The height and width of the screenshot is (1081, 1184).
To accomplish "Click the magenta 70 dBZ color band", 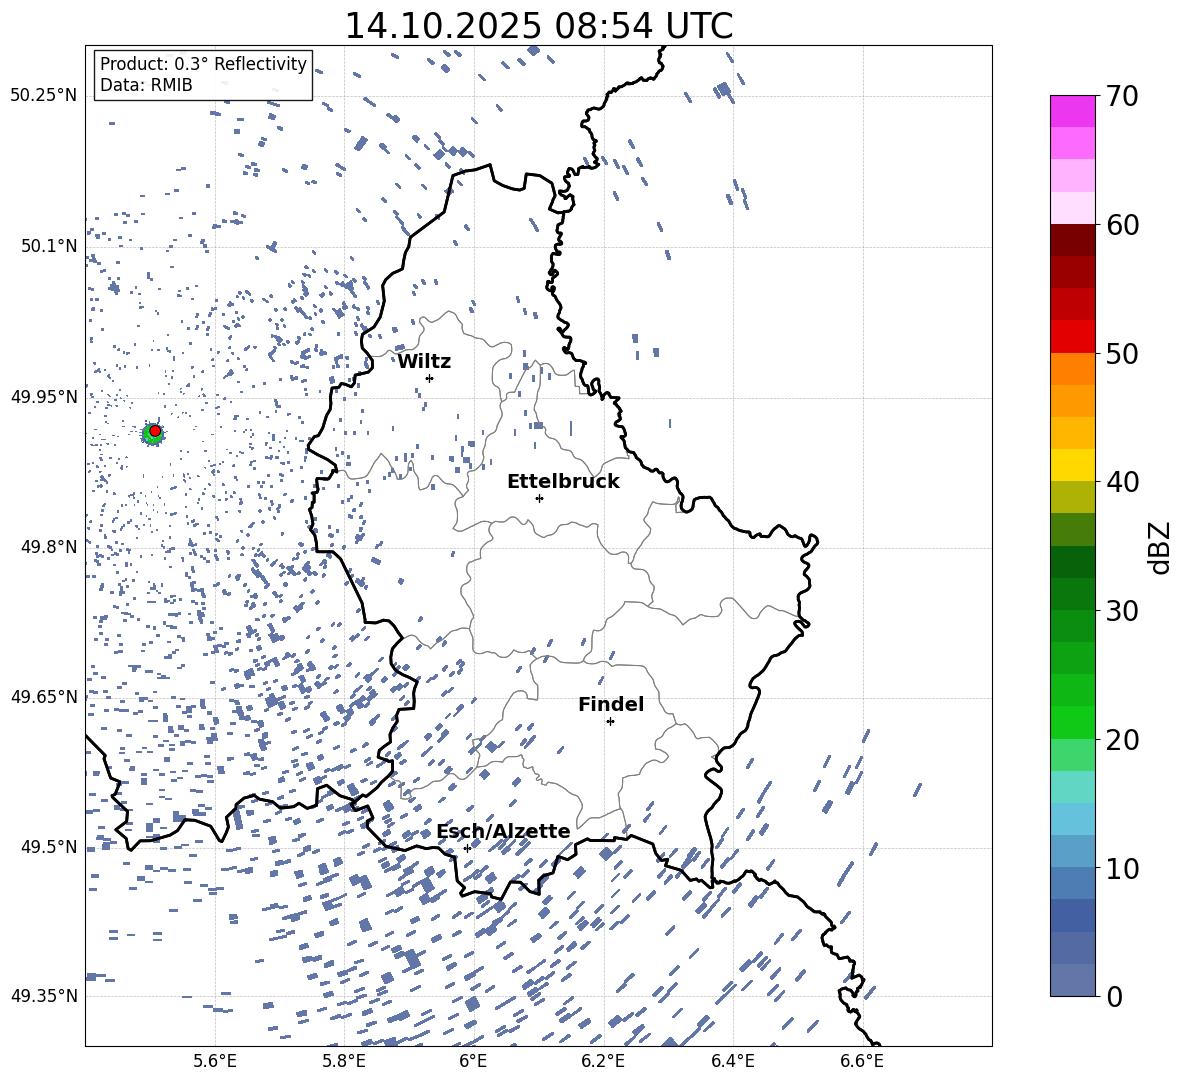I will coord(1072,111).
